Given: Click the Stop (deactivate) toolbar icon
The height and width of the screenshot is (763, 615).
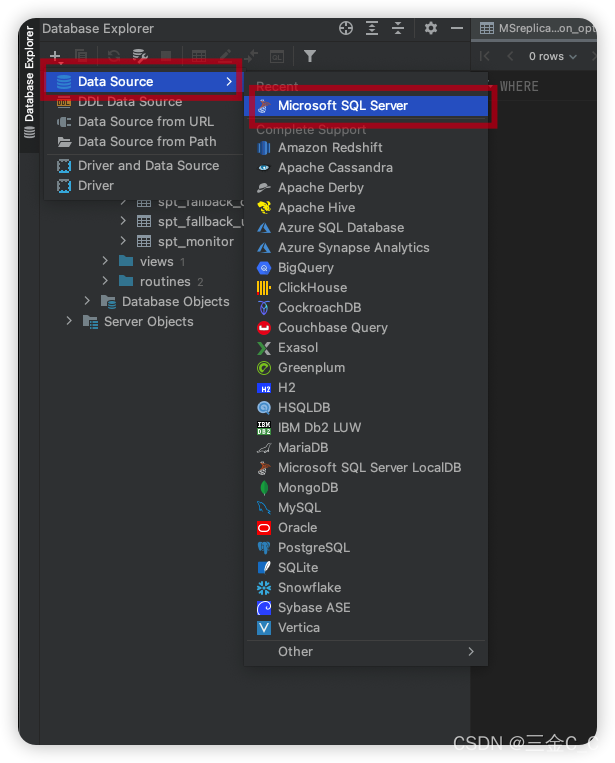Looking at the screenshot, I should click(166, 56).
